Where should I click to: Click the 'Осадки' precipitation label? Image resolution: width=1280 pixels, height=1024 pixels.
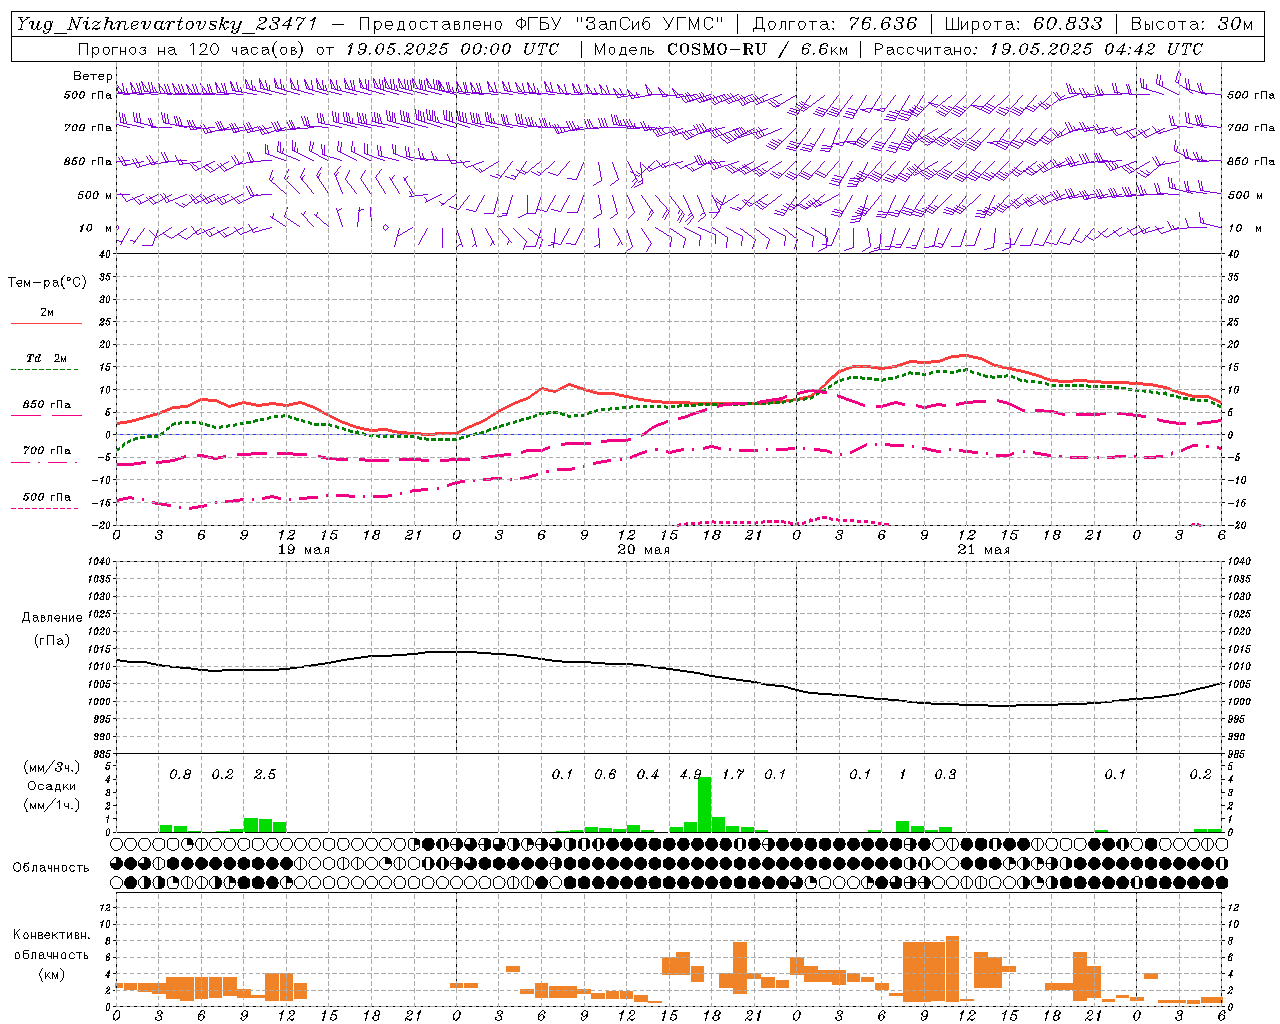point(52,786)
